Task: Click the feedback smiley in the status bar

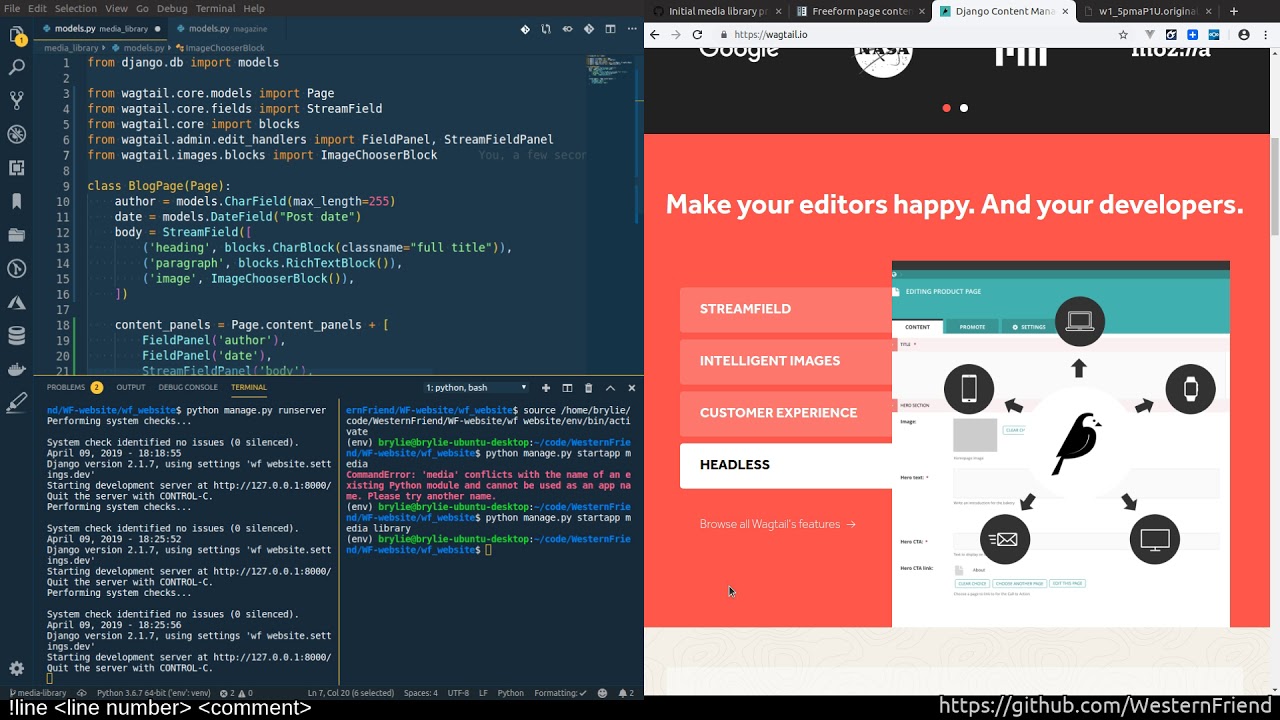Action: tap(602, 693)
